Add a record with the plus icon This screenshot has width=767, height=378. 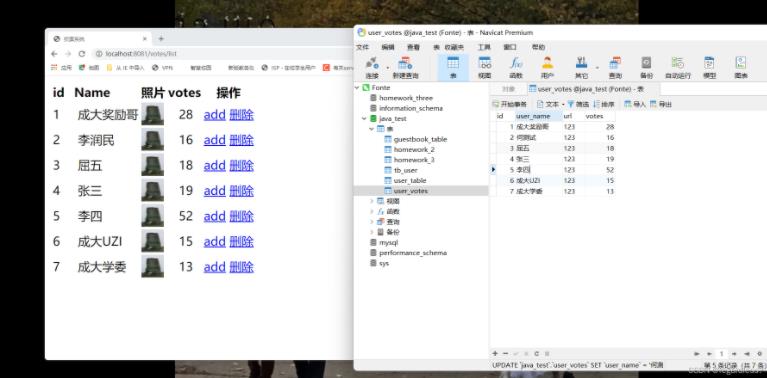495,353
